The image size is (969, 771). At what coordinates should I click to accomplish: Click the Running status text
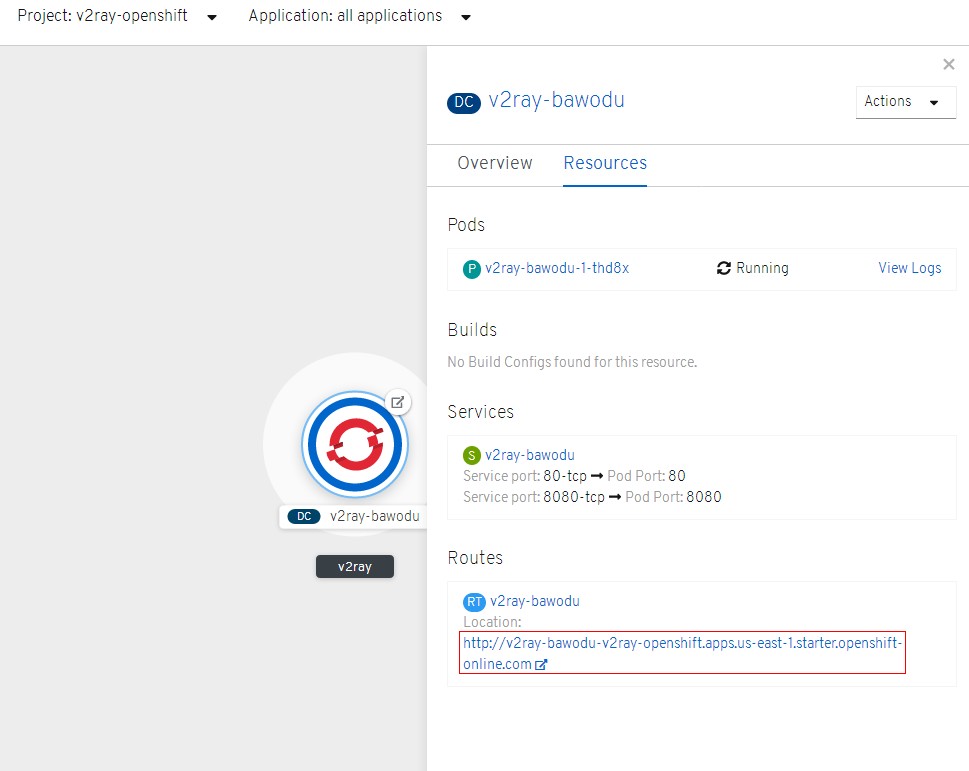[x=762, y=268]
